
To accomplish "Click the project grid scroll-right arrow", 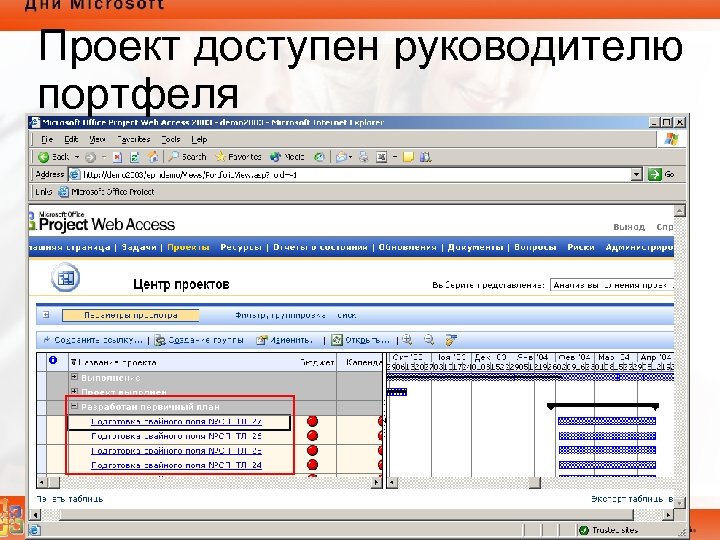I will 377,482.
